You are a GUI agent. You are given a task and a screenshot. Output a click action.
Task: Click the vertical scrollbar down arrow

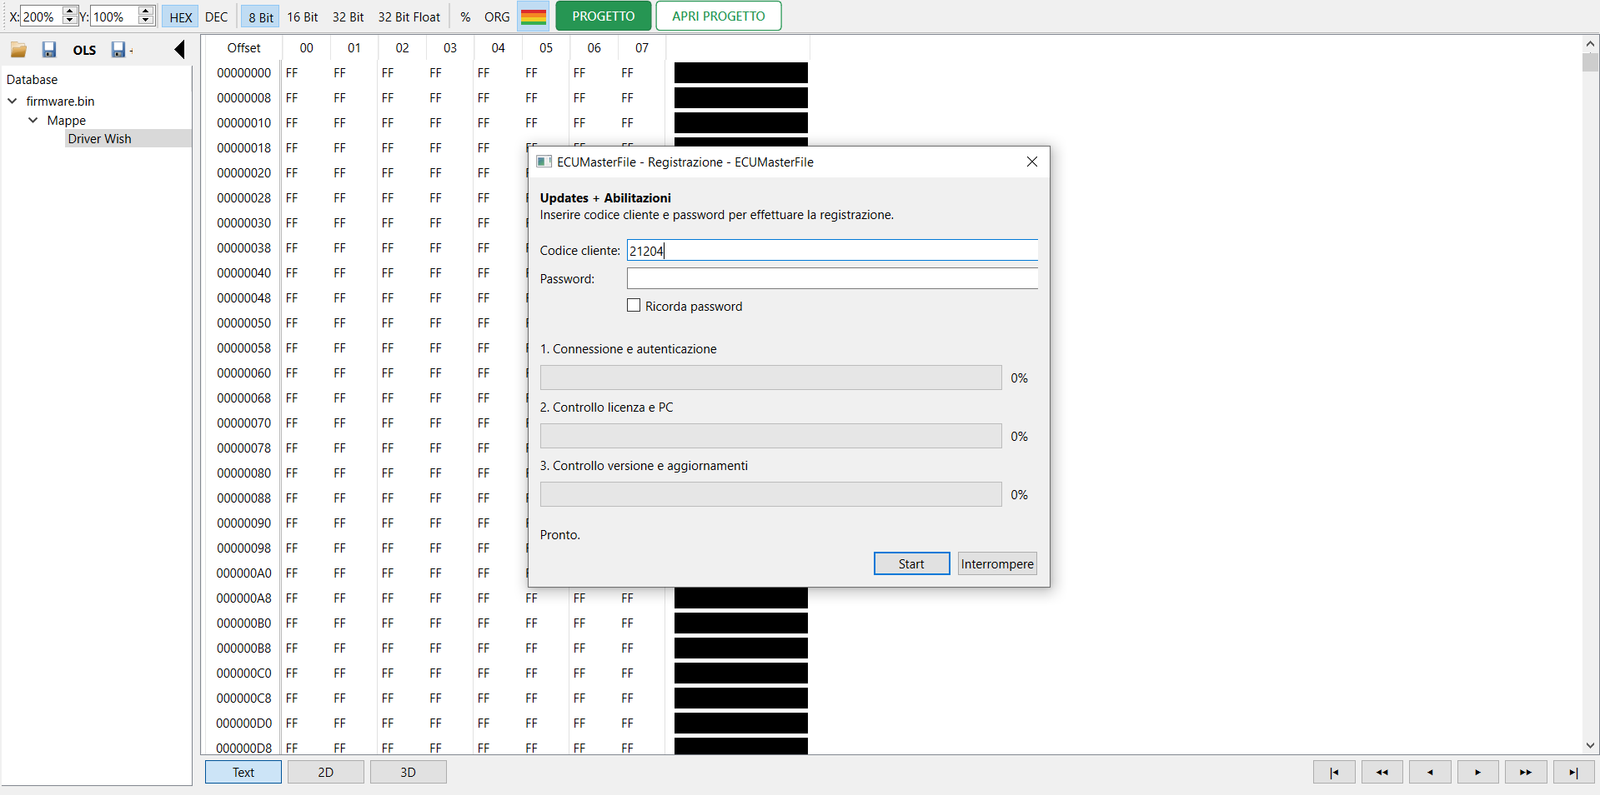(1590, 746)
